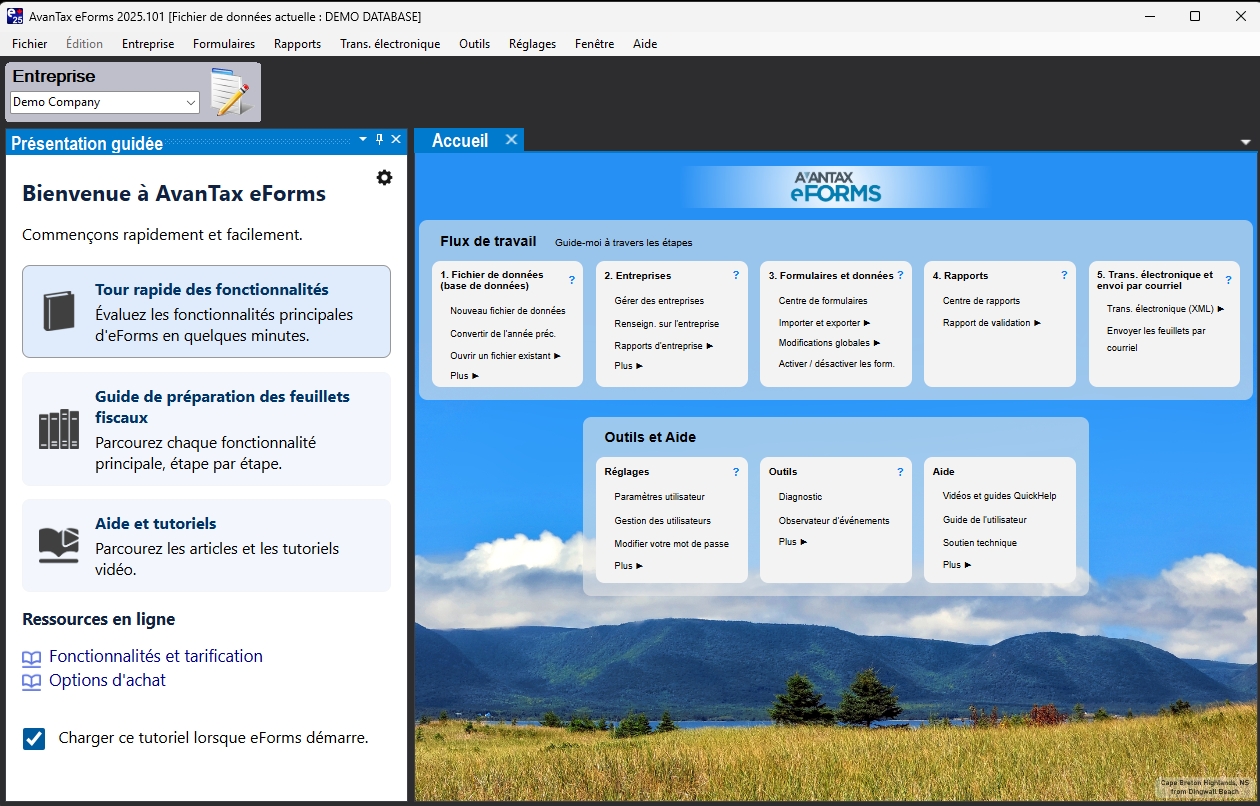Open the Formulaires menu
The height and width of the screenshot is (806, 1260).
[224, 44]
